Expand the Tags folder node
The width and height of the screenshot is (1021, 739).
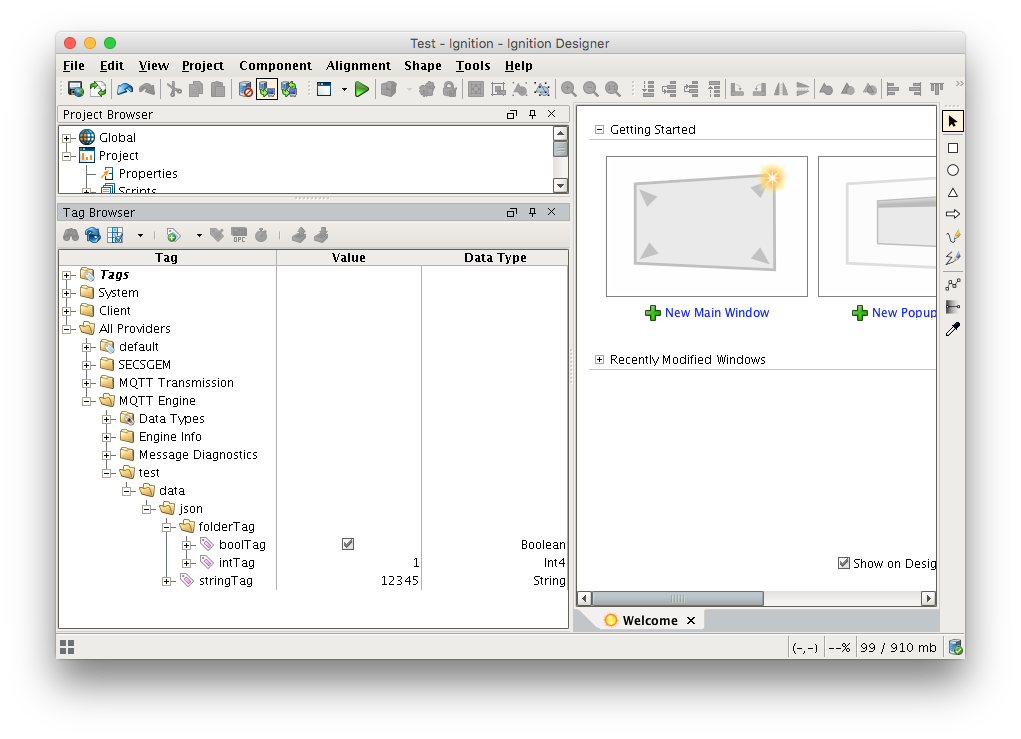66,275
